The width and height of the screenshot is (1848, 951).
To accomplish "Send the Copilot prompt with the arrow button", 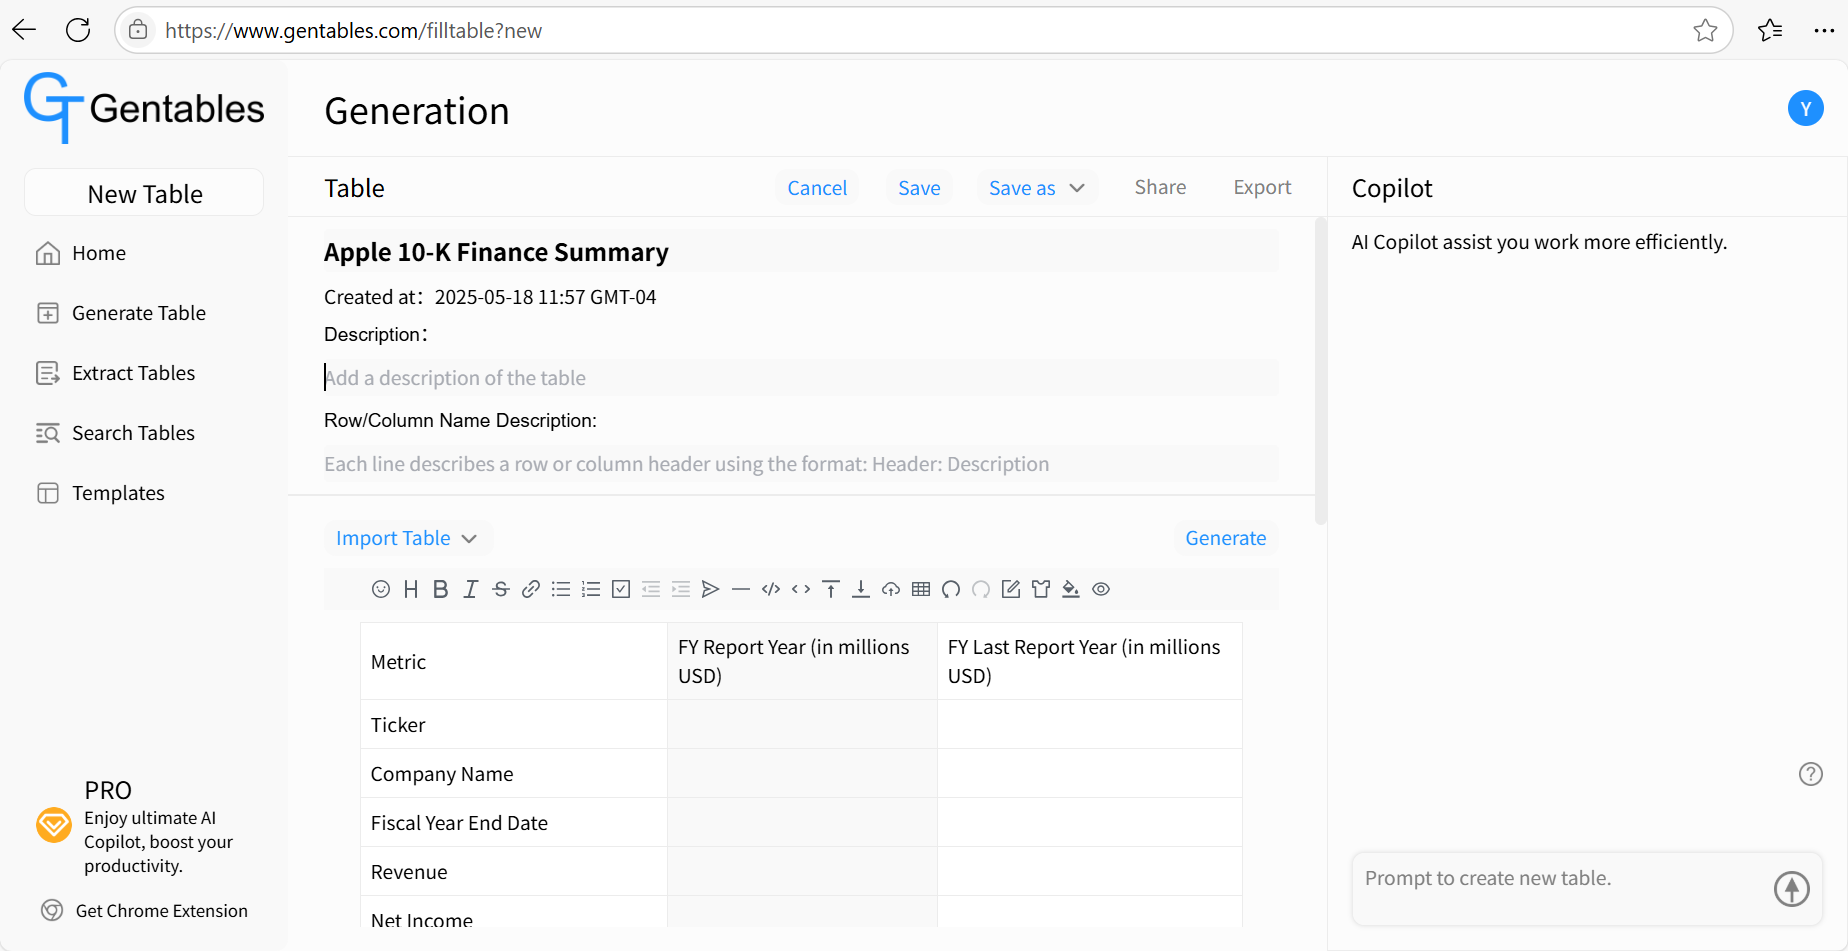I will 1791,888.
